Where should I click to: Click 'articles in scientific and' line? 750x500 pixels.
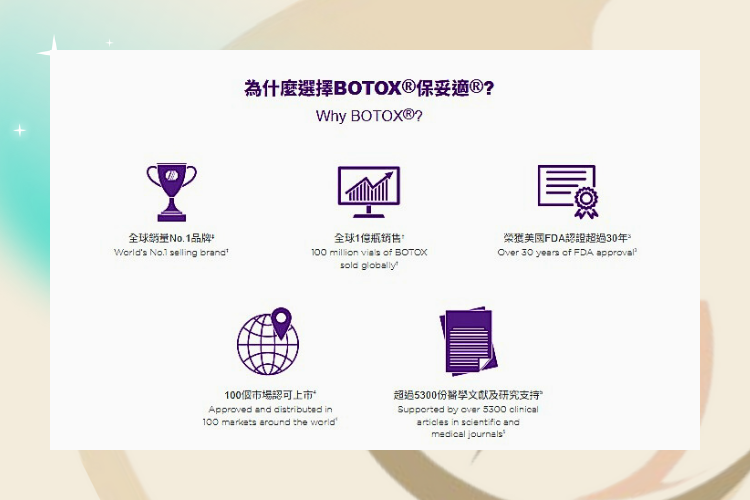(468, 422)
